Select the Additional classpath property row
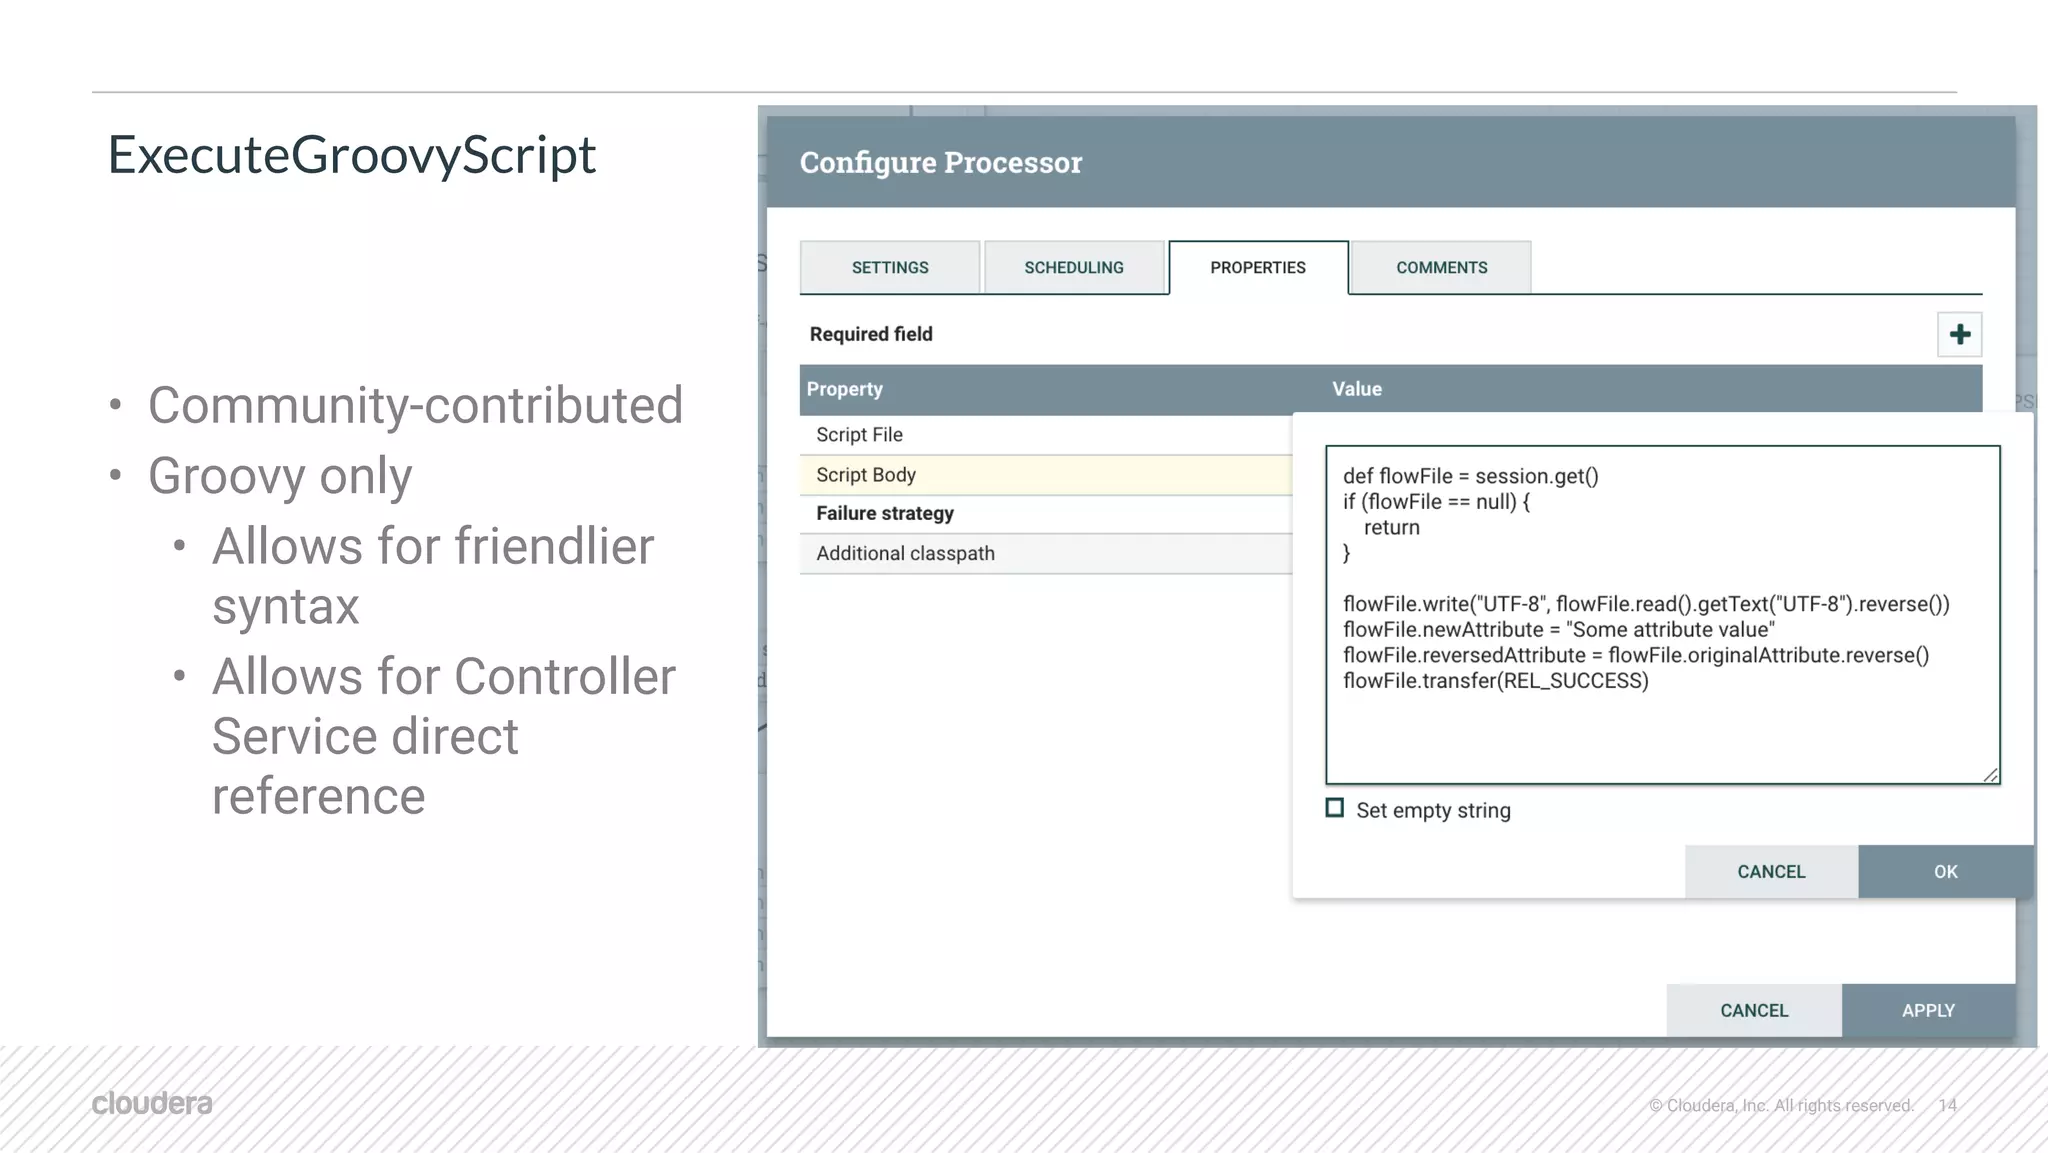This screenshot has height=1153, width=2048. pyautogui.click(x=1046, y=553)
